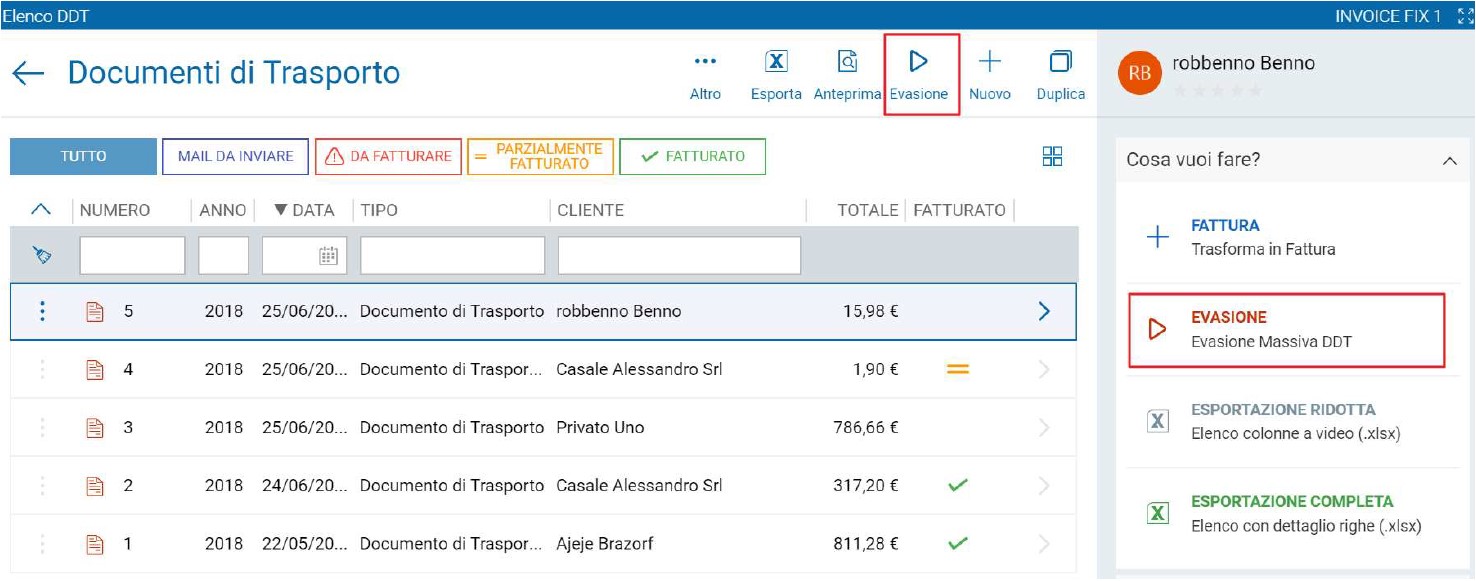1476x581 pixels.
Task: Click the document icon of row 2
Action: (96, 486)
